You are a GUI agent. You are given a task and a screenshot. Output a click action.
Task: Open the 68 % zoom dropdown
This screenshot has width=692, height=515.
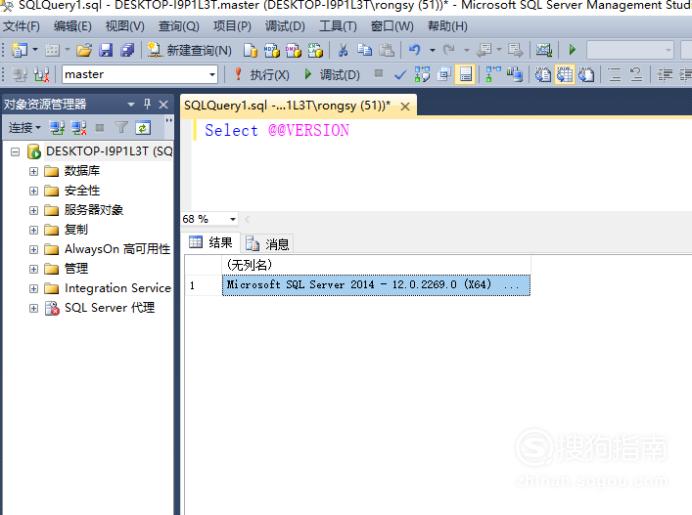click(233, 219)
